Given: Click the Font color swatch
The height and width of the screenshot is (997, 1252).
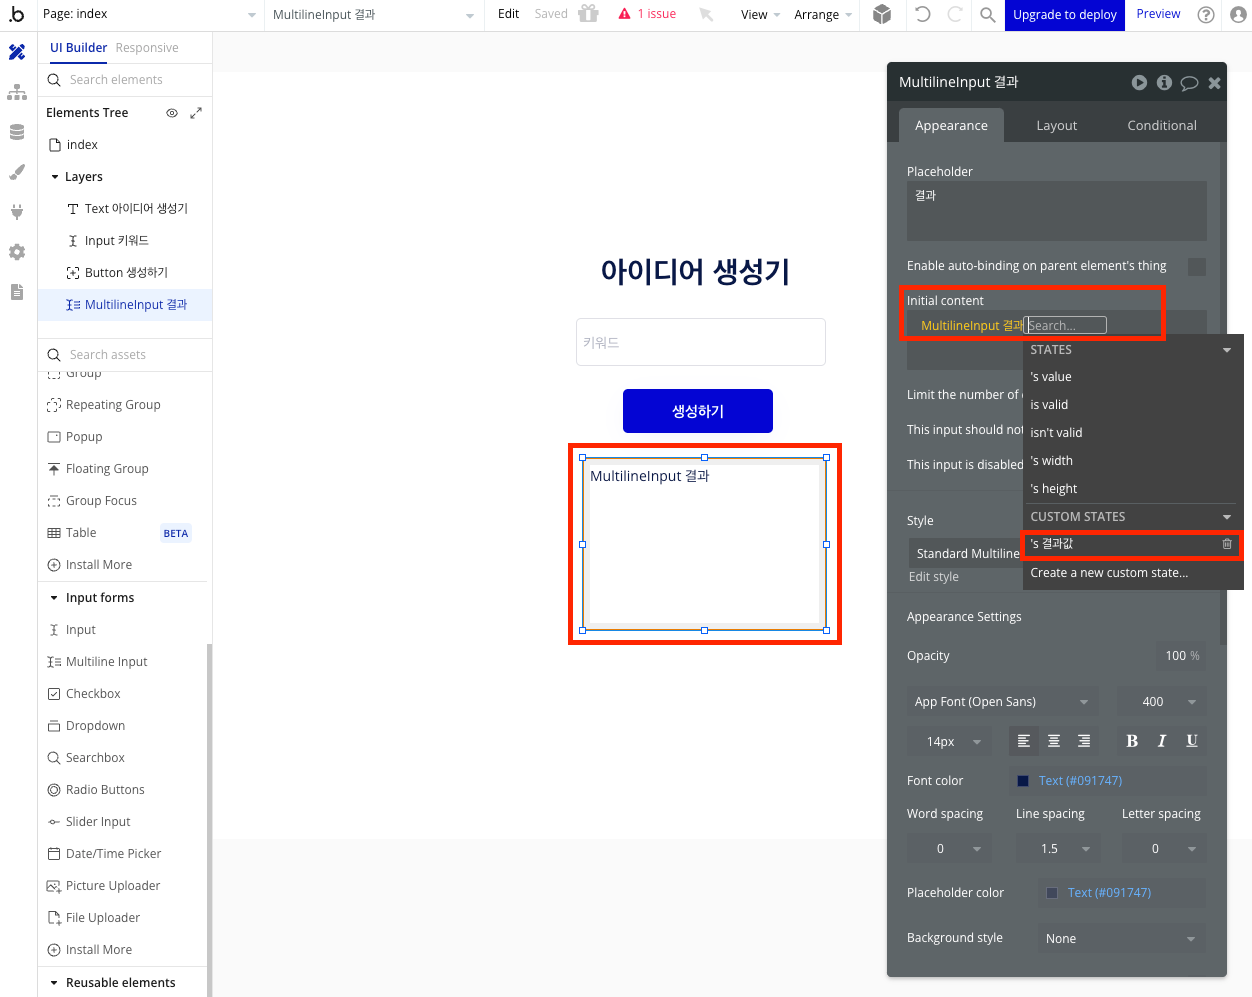Looking at the screenshot, I should click(x=1023, y=781).
